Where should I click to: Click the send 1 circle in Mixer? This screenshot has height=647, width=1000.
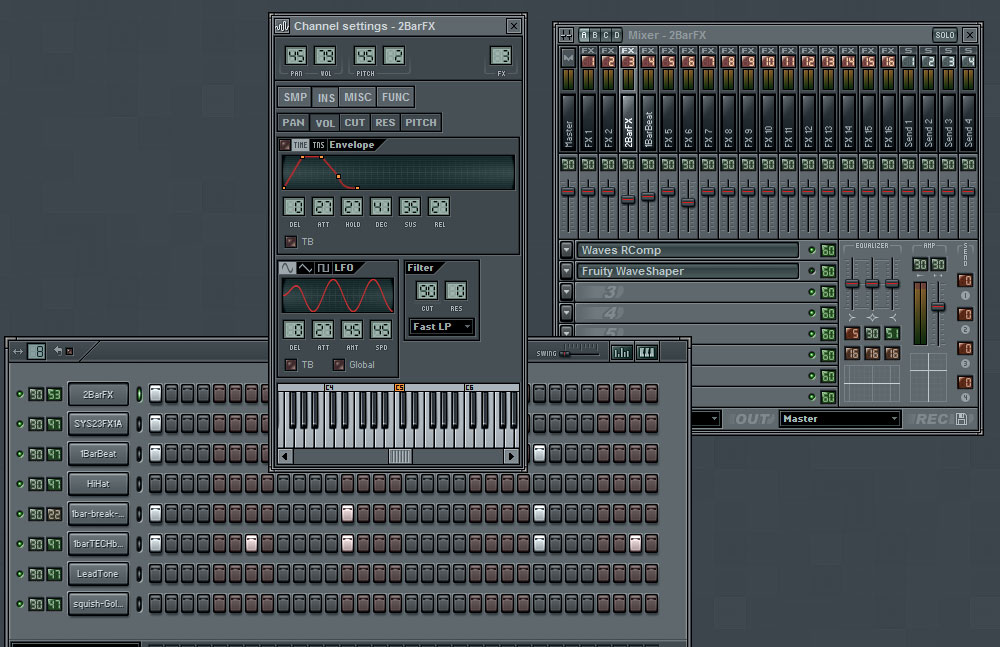965,296
